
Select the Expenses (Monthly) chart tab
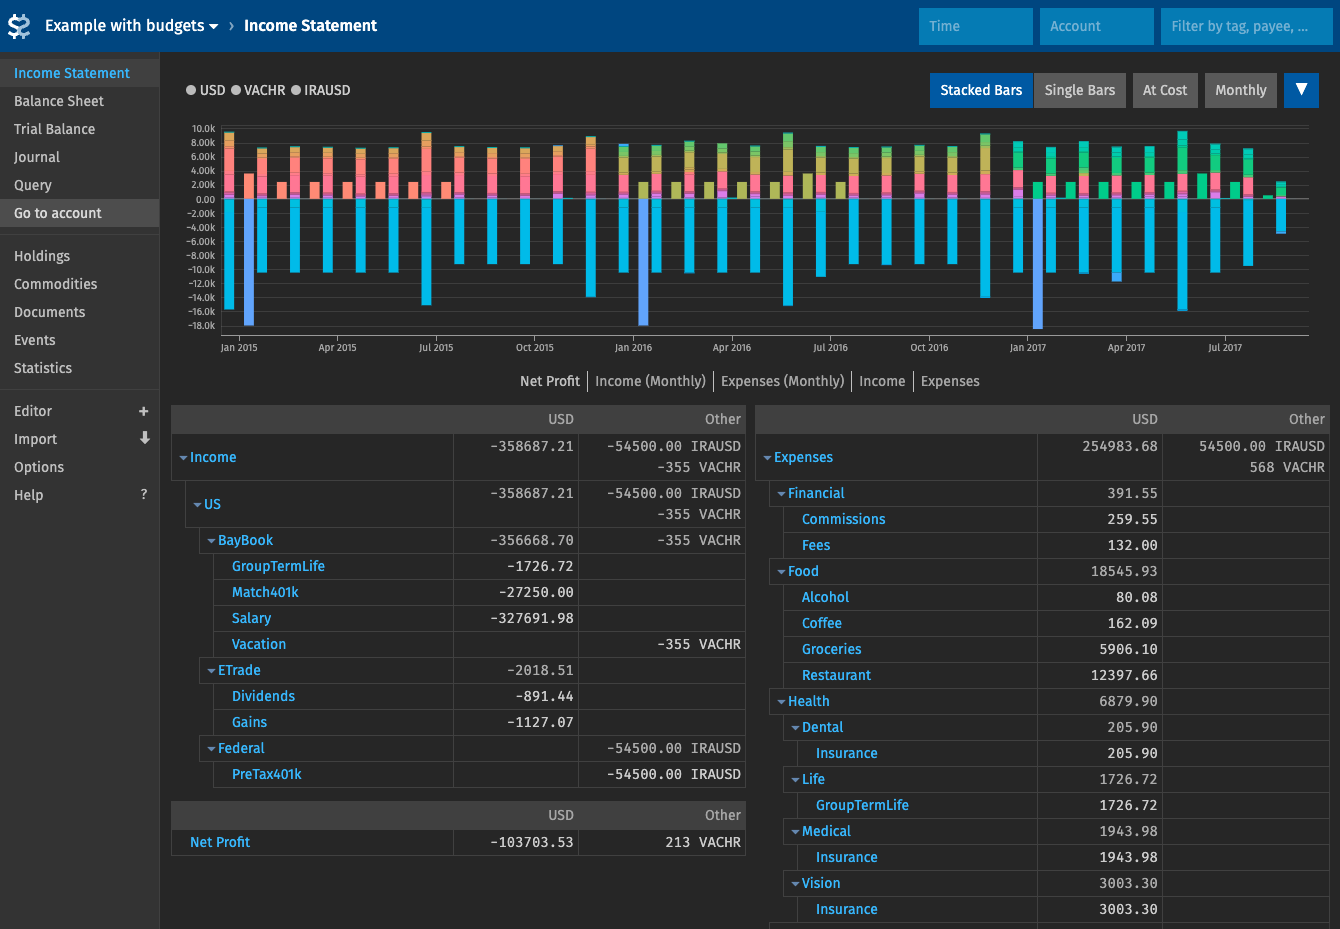point(782,381)
